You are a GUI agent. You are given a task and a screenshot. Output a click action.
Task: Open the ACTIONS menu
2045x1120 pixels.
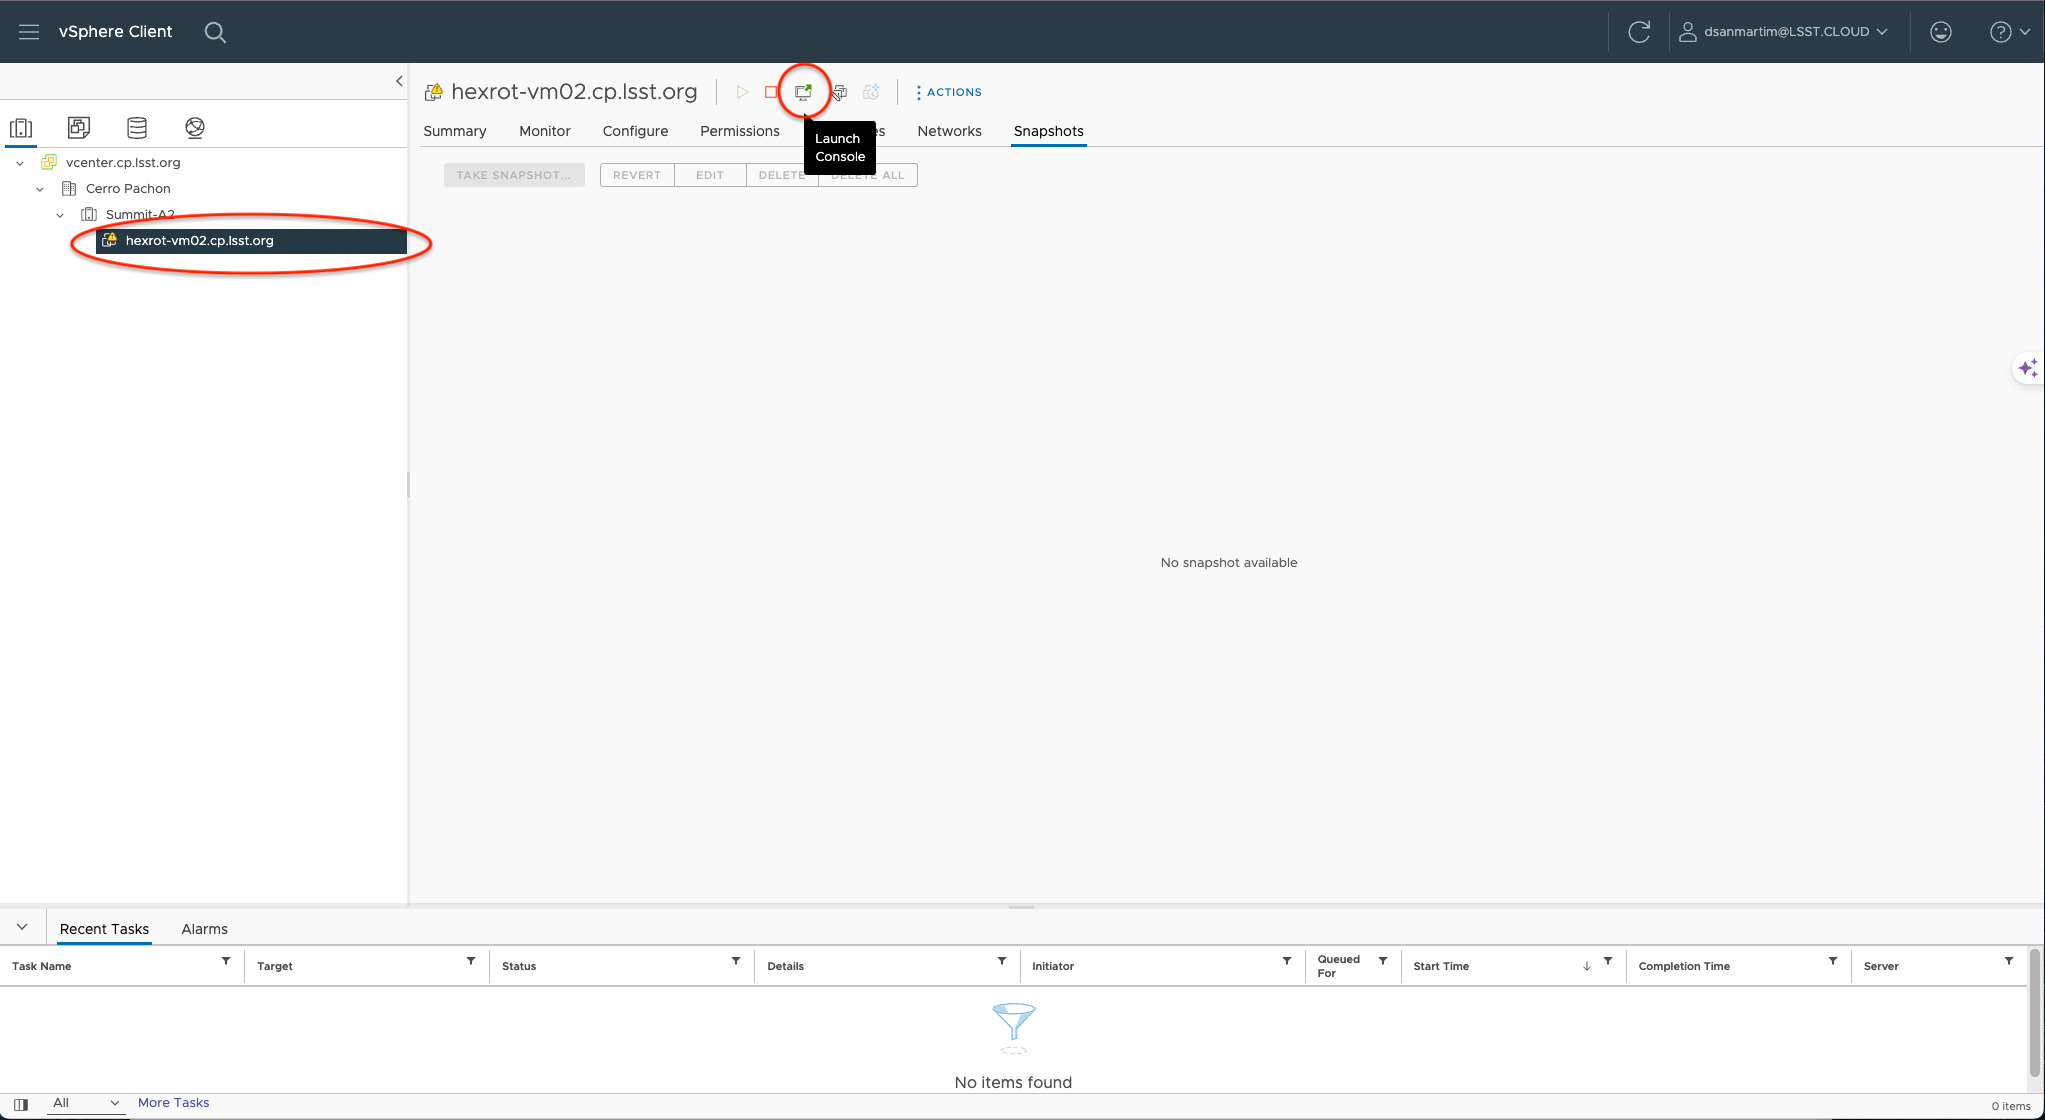[948, 92]
